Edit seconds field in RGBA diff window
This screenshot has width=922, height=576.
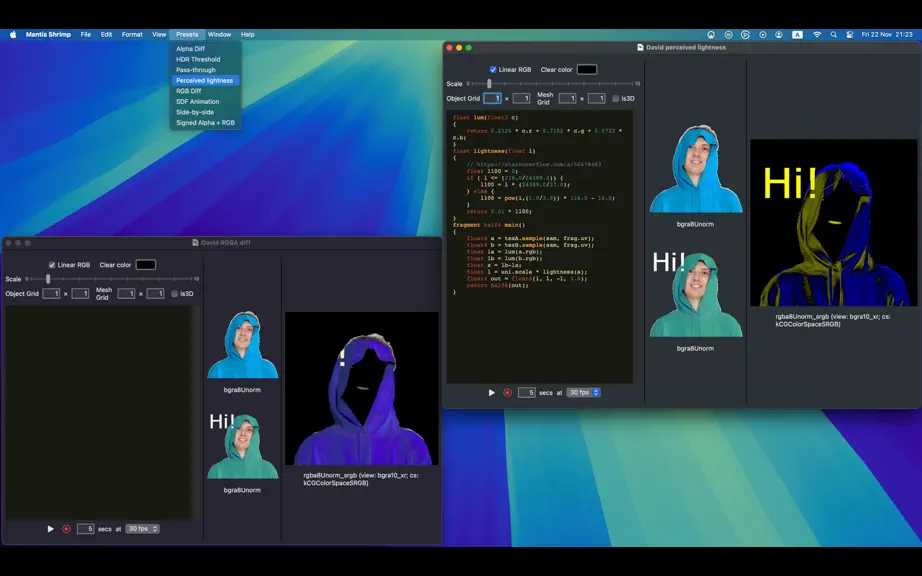tap(85, 529)
